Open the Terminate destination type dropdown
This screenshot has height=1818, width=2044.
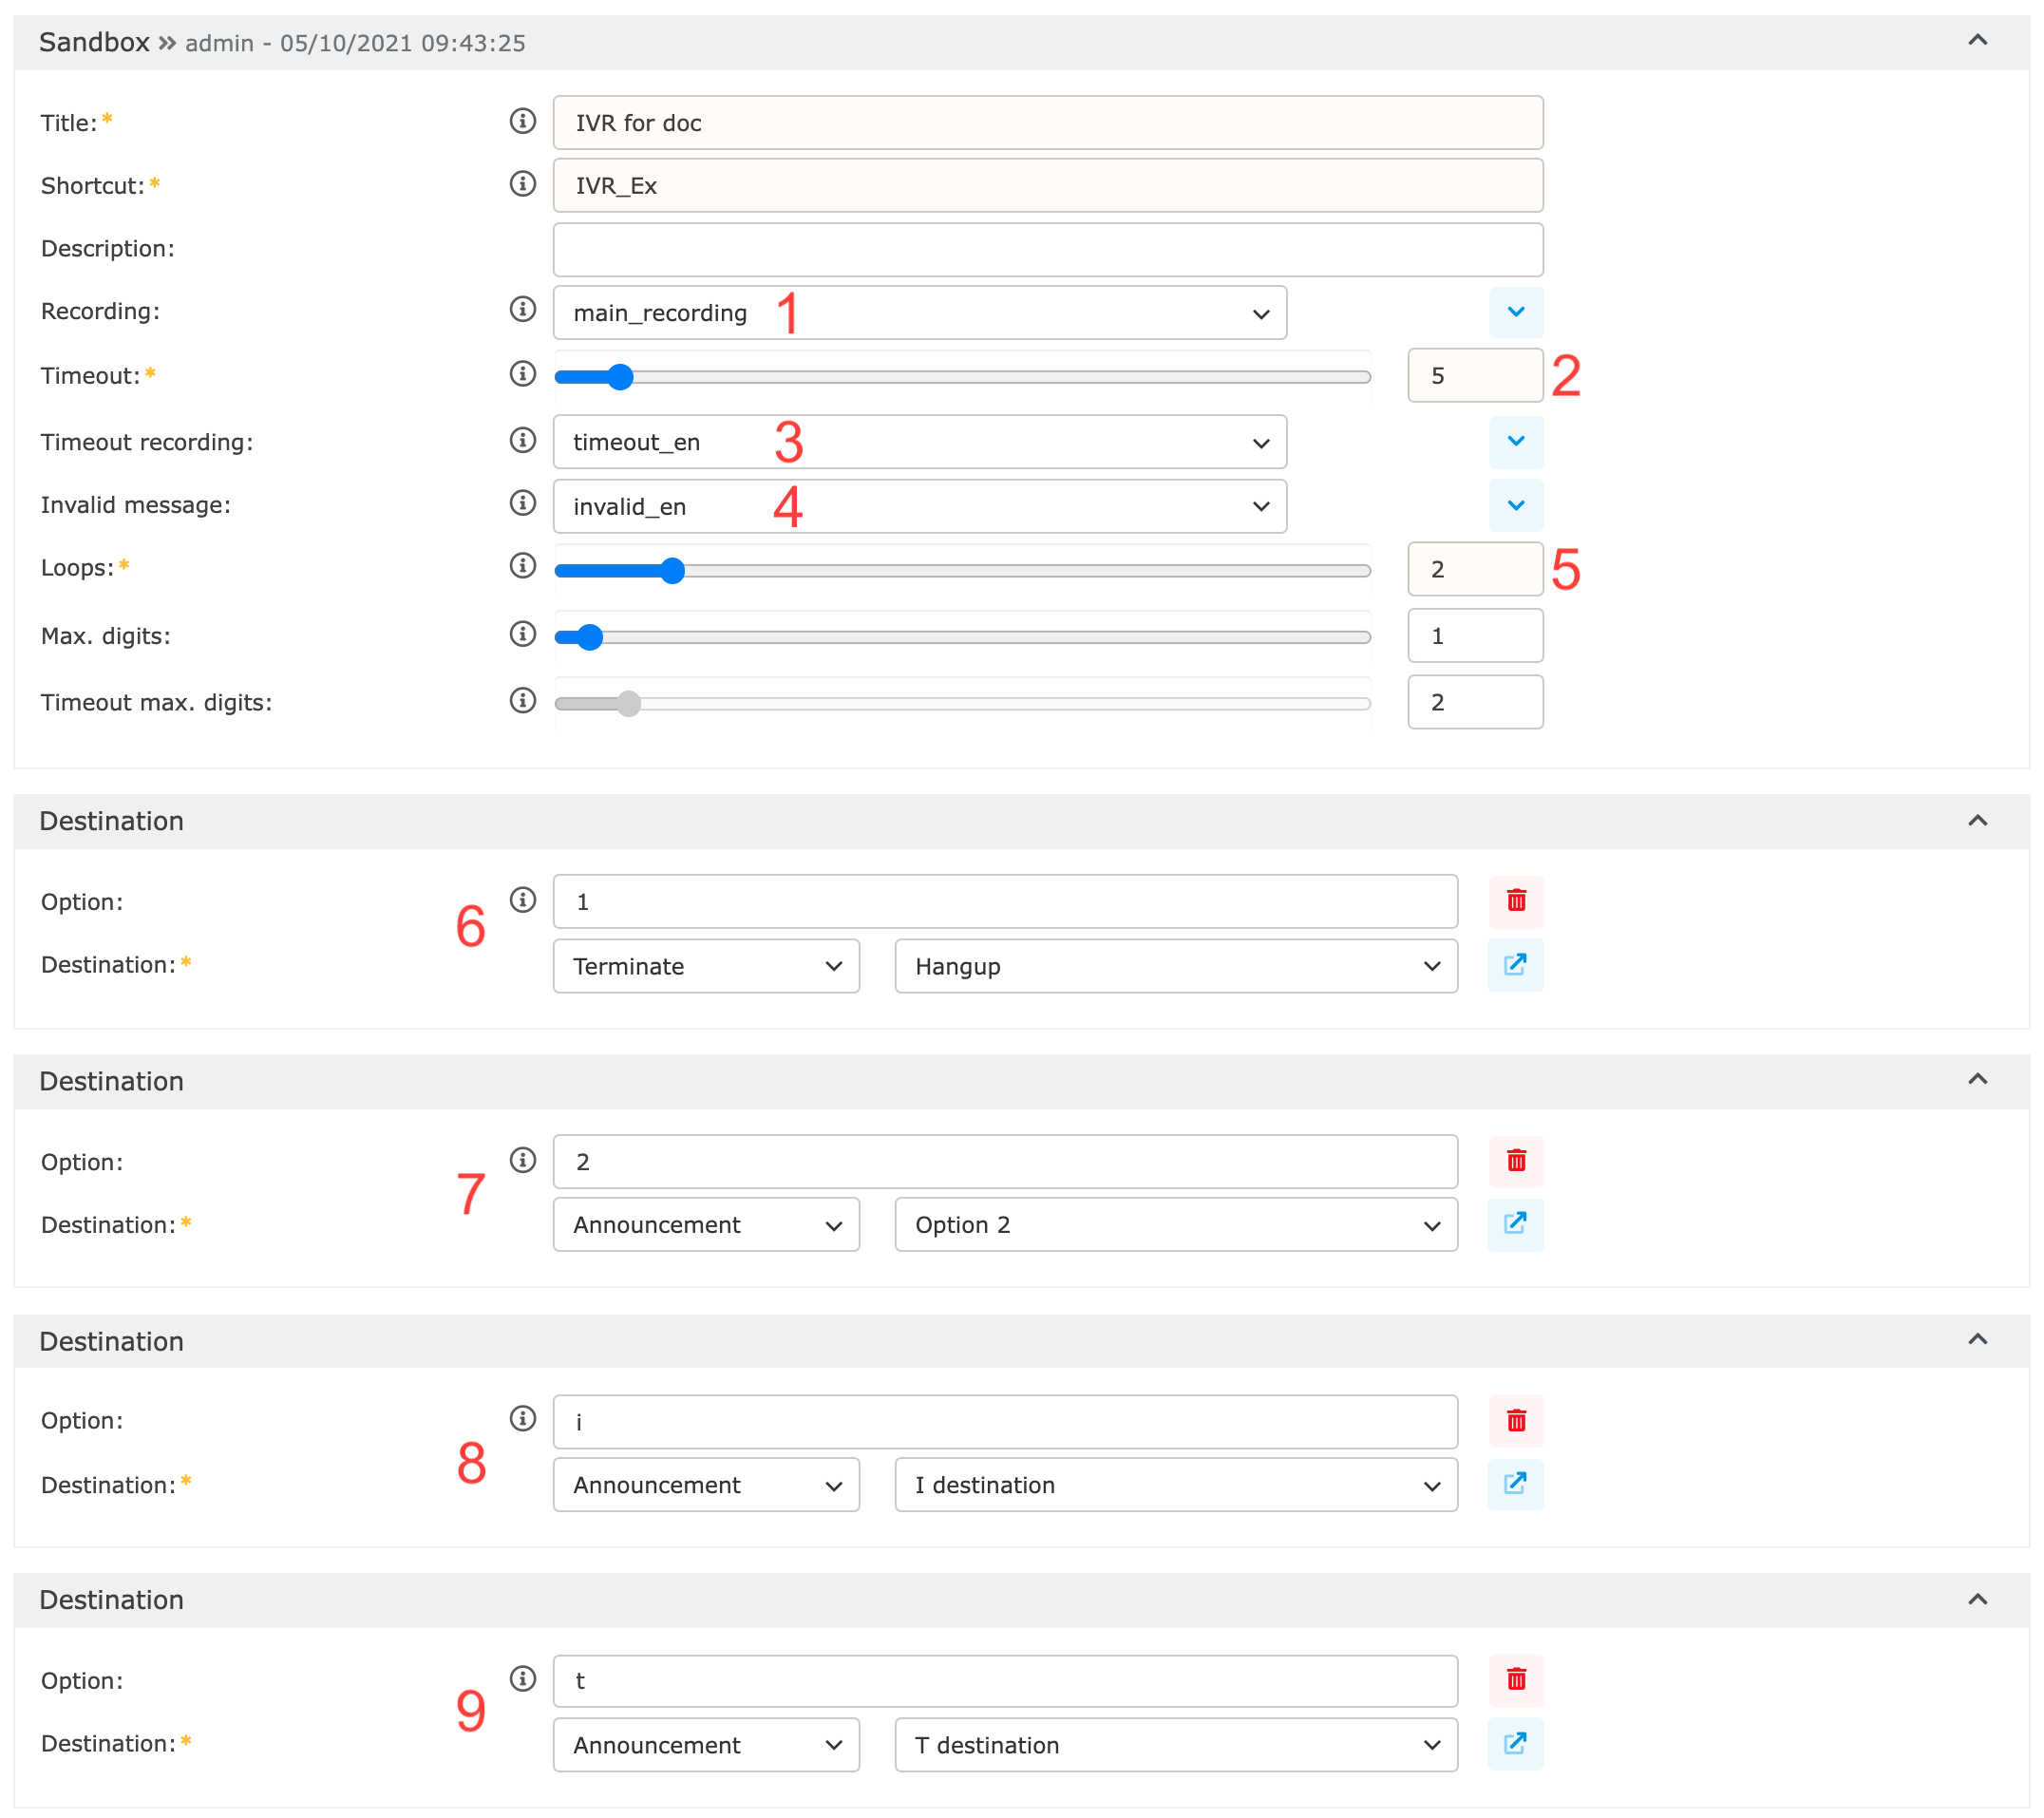click(706, 965)
